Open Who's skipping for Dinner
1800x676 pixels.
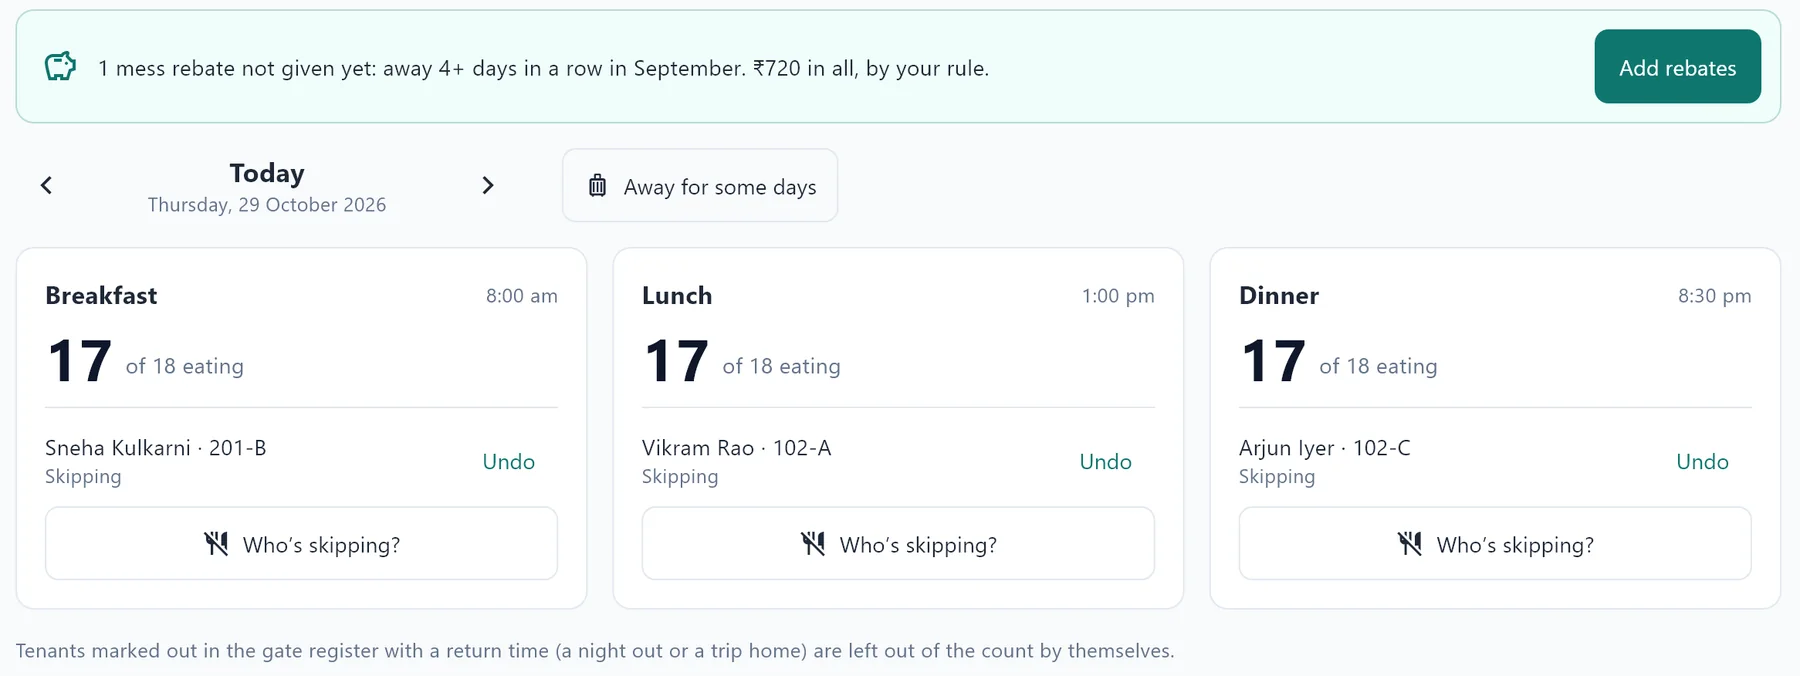[1495, 544]
